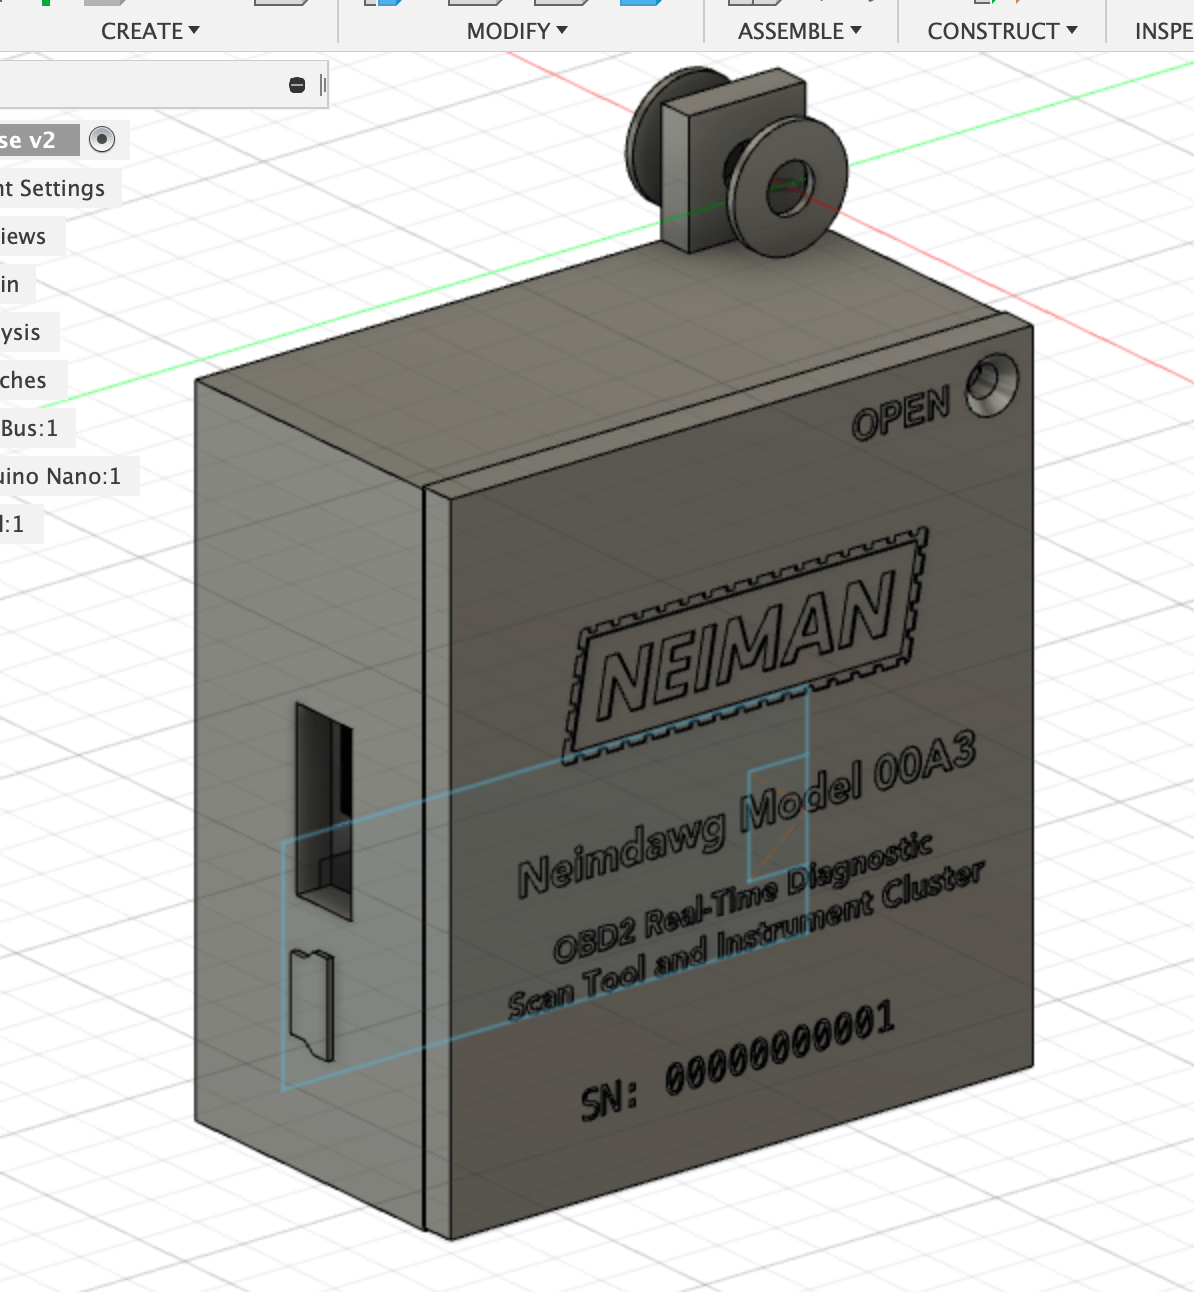Select the small connector cutout below the slot
1194x1292 pixels.
click(311, 1004)
